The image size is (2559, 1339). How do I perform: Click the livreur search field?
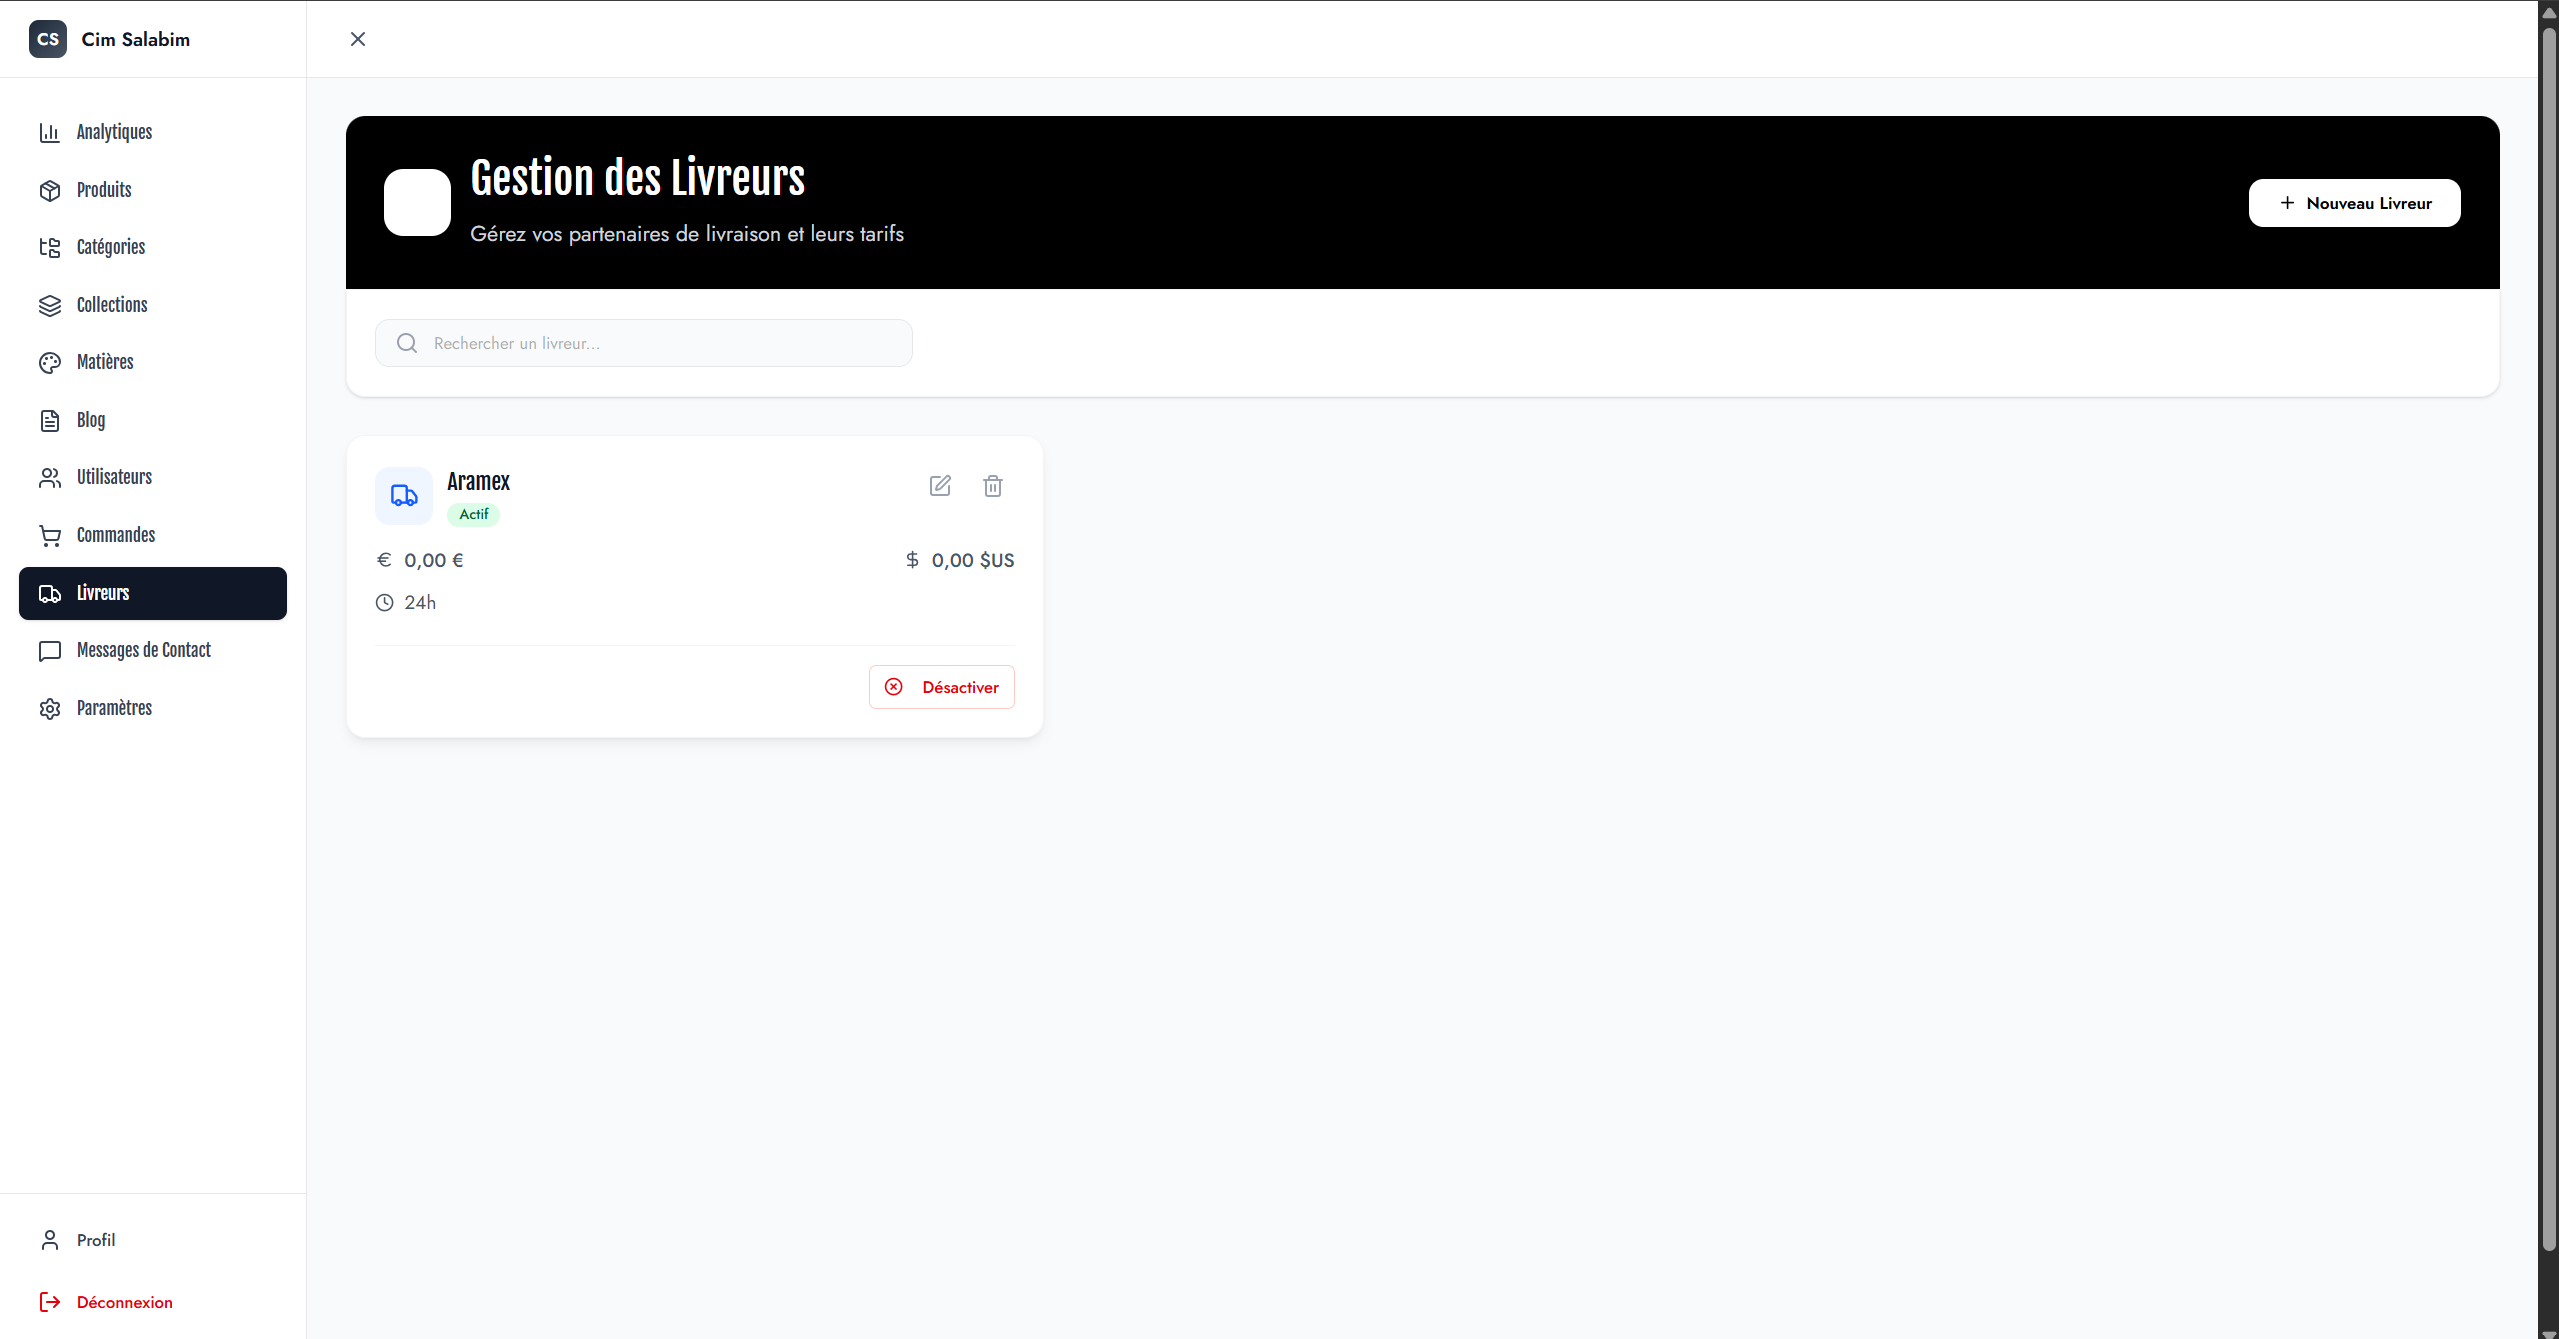tap(643, 343)
